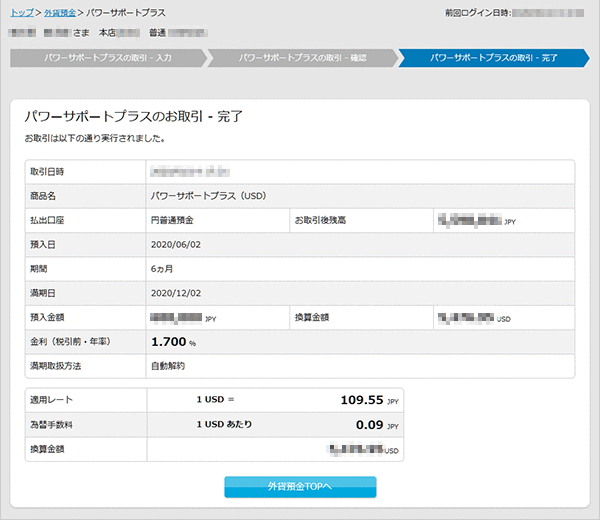Select the 取引 - 入力 step tab
The image size is (600, 520).
coord(106,58)
